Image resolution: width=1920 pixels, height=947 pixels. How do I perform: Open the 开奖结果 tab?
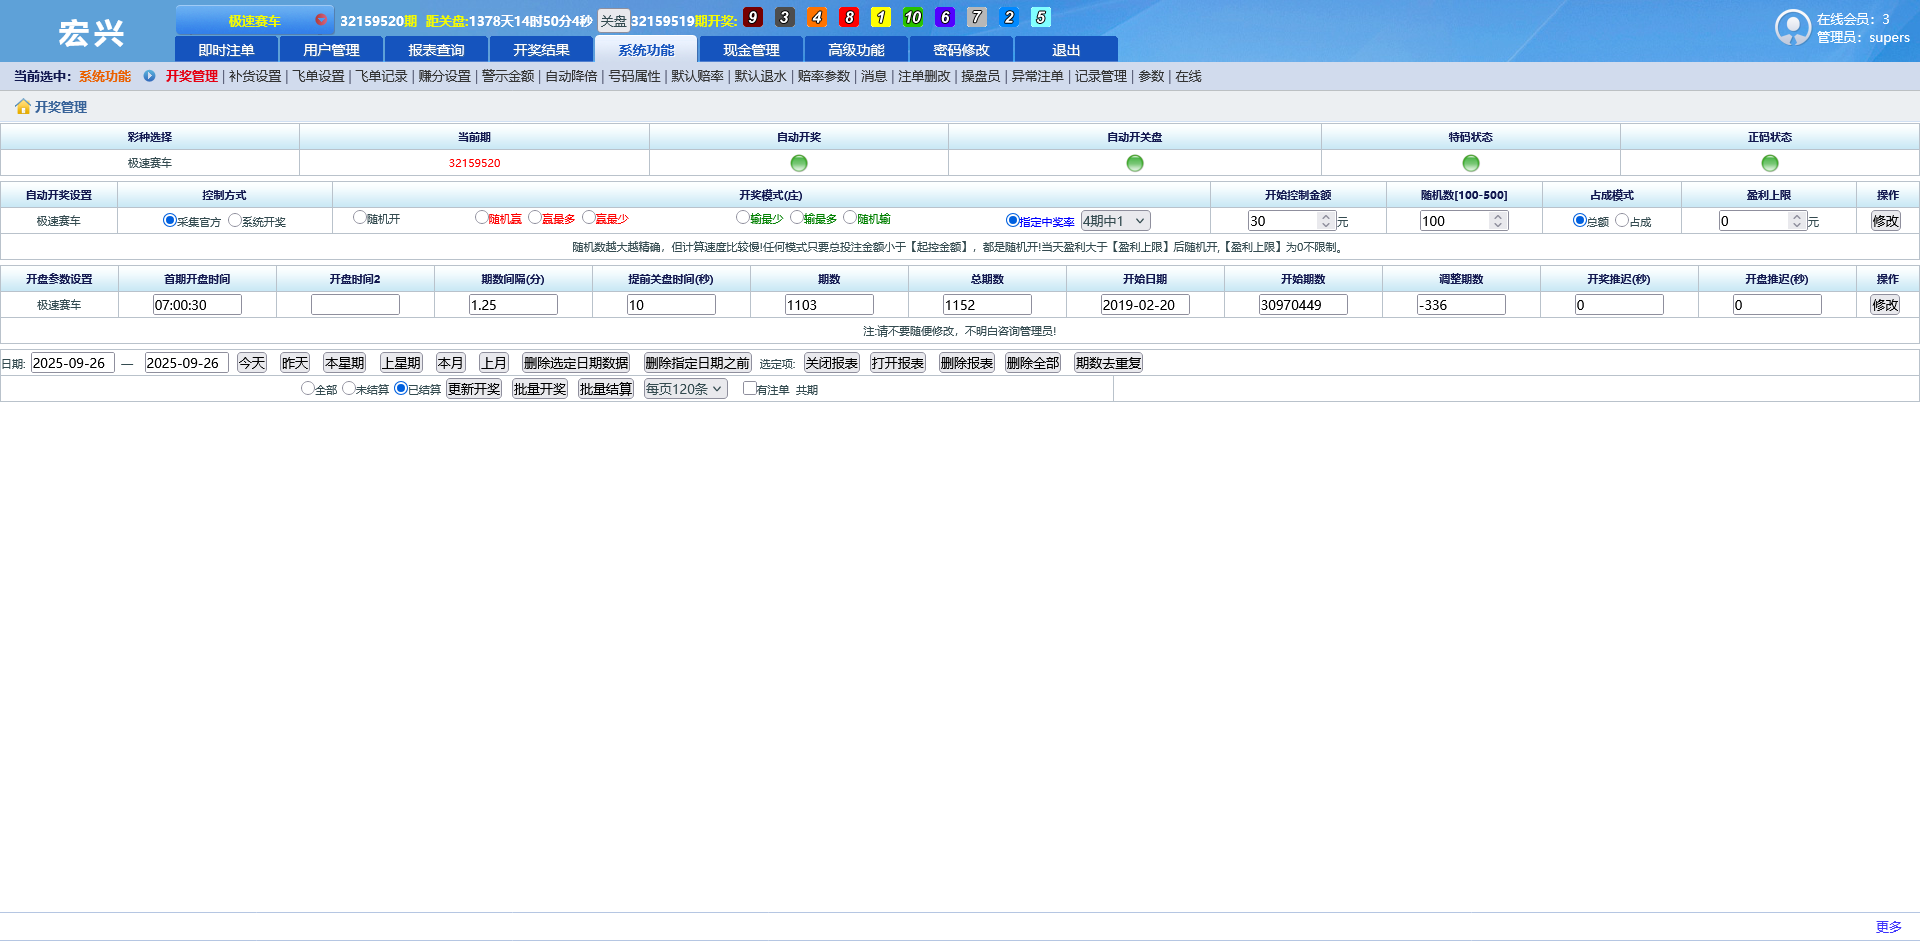541,50
